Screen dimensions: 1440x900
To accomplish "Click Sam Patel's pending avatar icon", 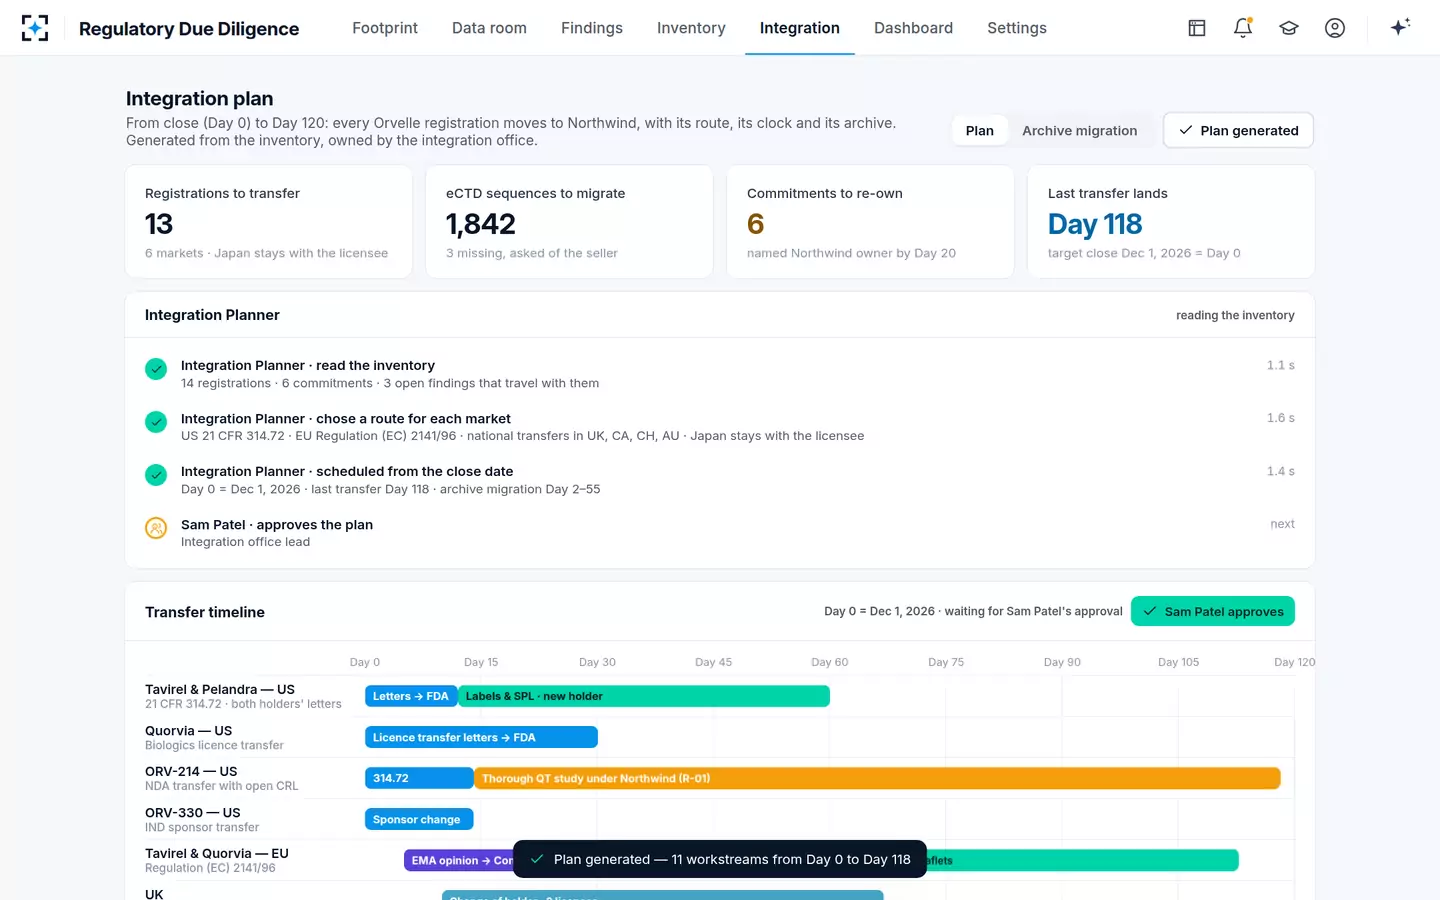I will pos(156,528).
